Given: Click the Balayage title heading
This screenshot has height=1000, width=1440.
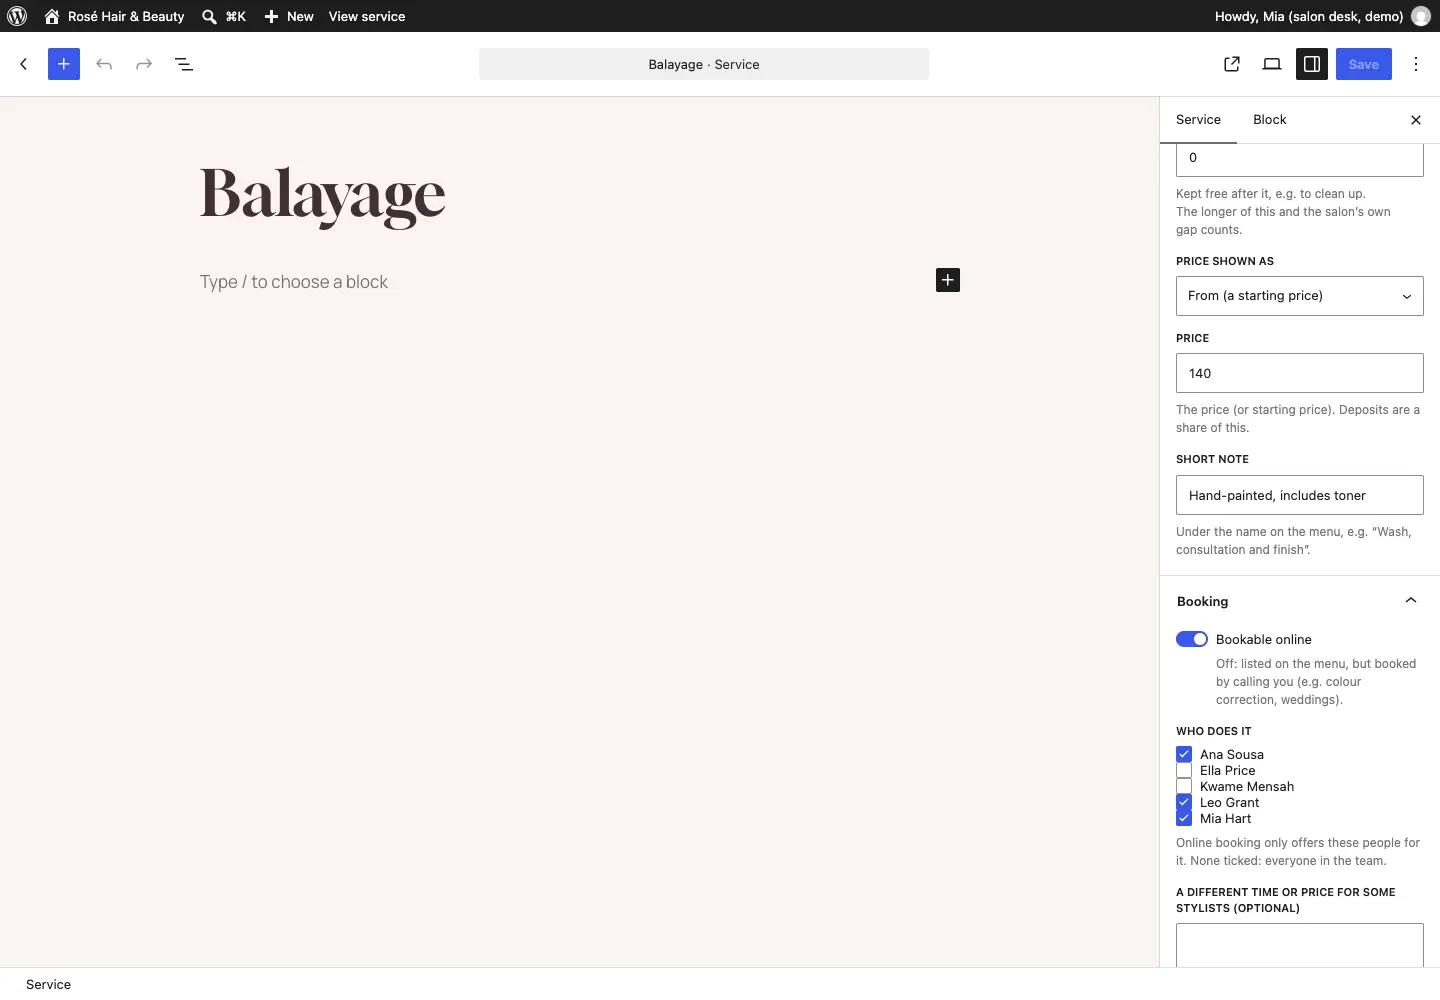Looking at the screenshot, I should (323, 194).
